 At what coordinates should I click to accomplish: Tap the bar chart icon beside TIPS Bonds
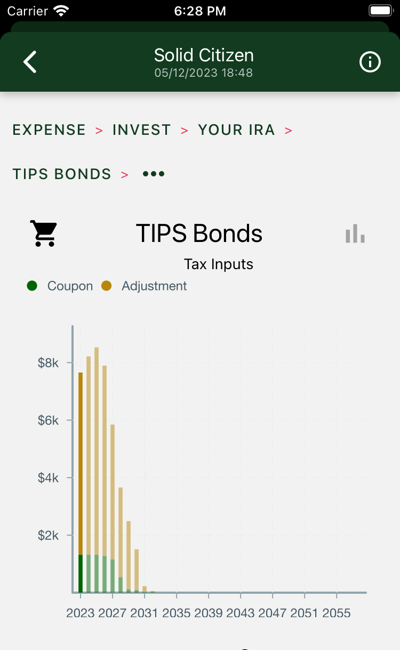coord(355,233)
